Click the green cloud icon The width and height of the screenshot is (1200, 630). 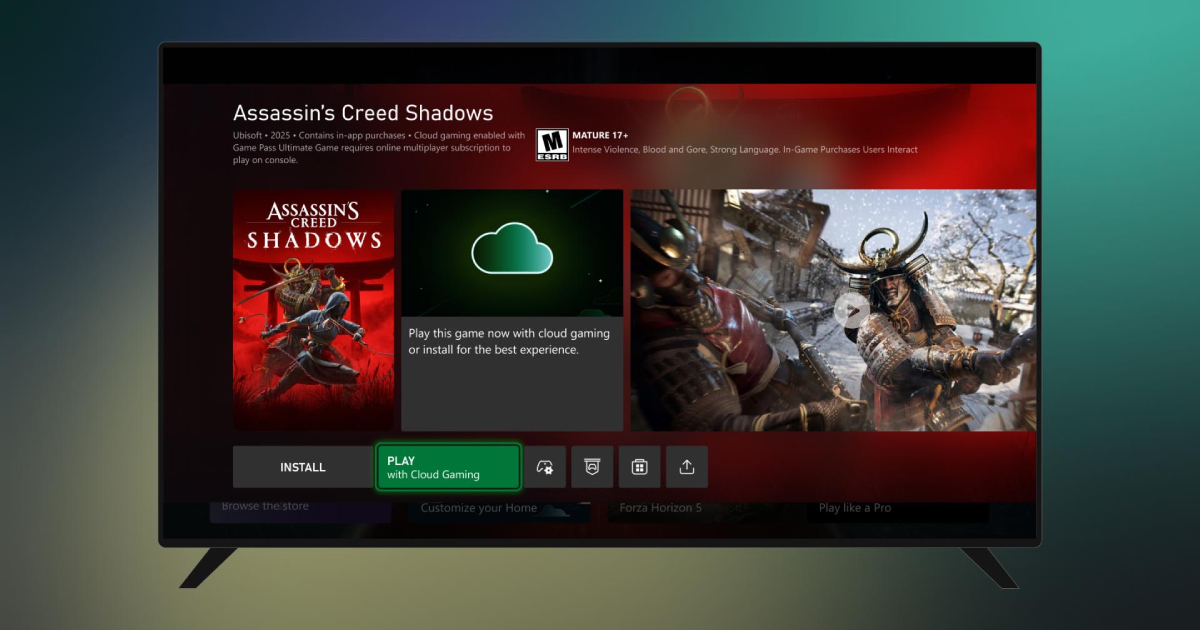[x=512, y=249]
